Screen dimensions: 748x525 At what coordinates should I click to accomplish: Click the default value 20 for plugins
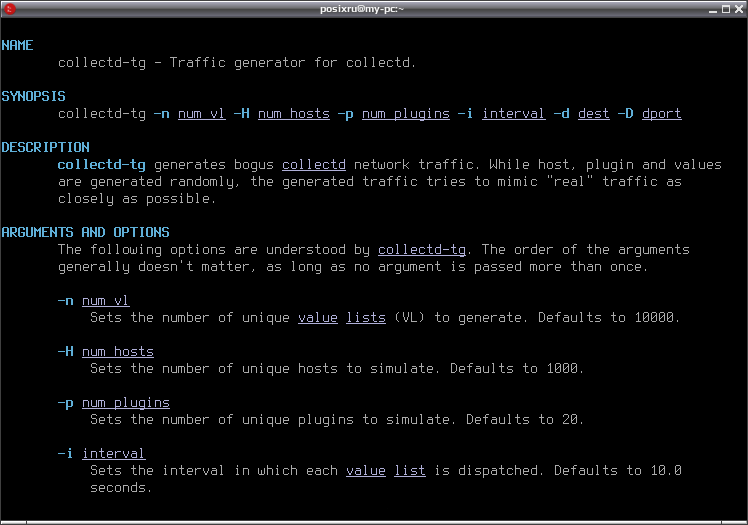570,420
